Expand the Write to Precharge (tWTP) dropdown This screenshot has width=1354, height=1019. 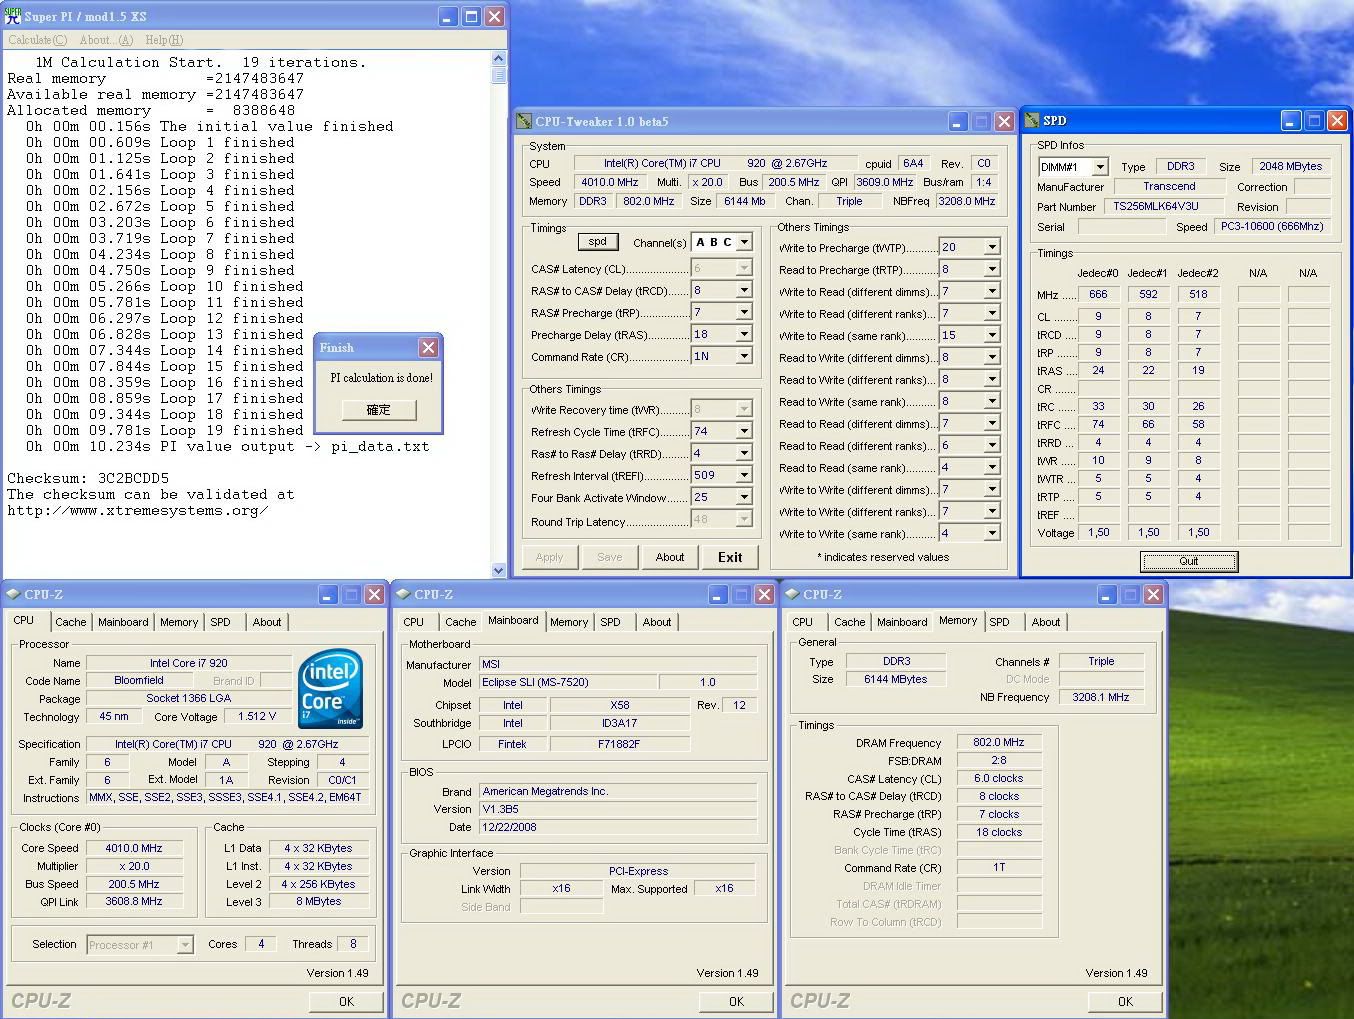point(991,247)
